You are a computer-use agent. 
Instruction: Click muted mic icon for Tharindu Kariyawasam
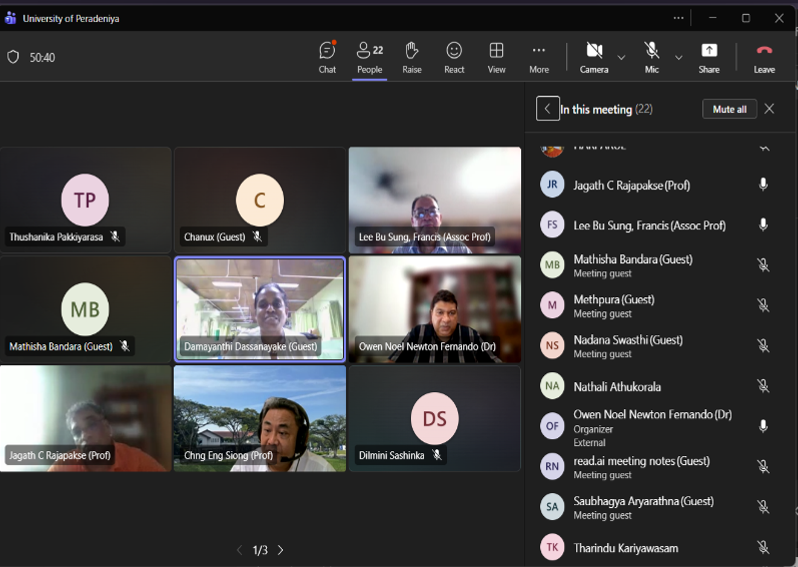(x=763, y=547)
